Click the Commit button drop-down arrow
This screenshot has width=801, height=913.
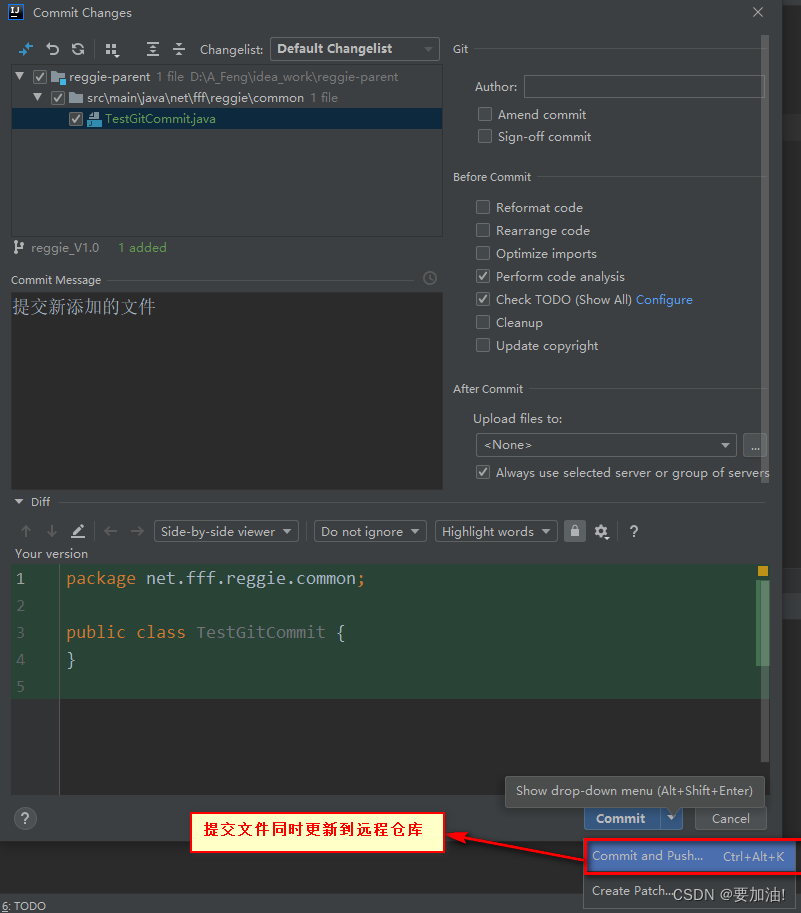click(671, 818)
